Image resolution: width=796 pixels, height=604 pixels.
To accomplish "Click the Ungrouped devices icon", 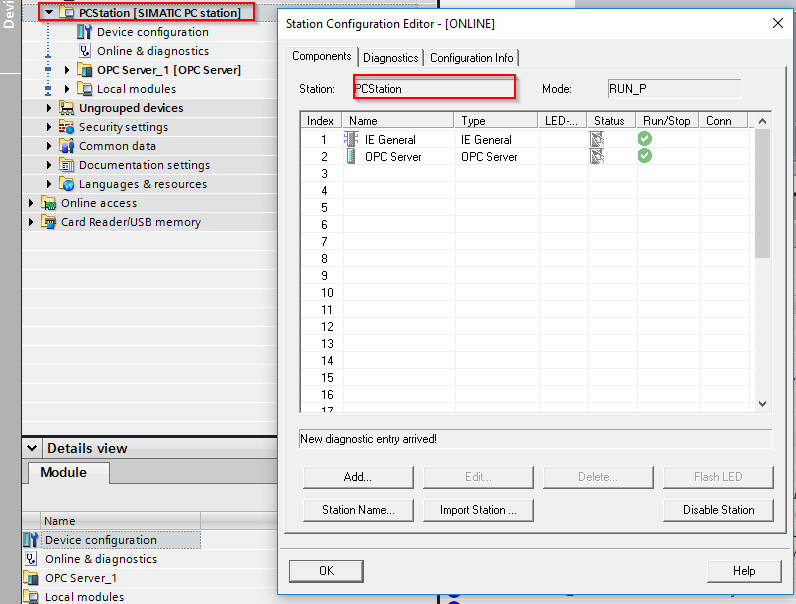I will (x=67, y=108).
